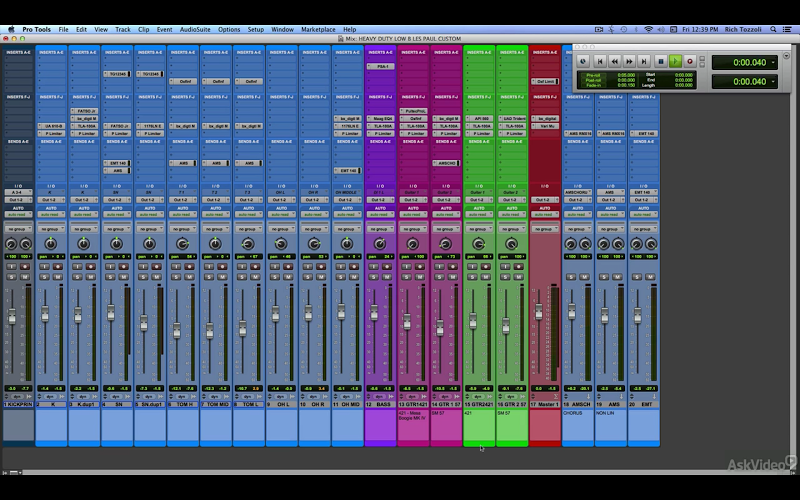Open the UA 610-B insert on K track
This screenshot has width=800, height=500.
click(x=51, y=126)
